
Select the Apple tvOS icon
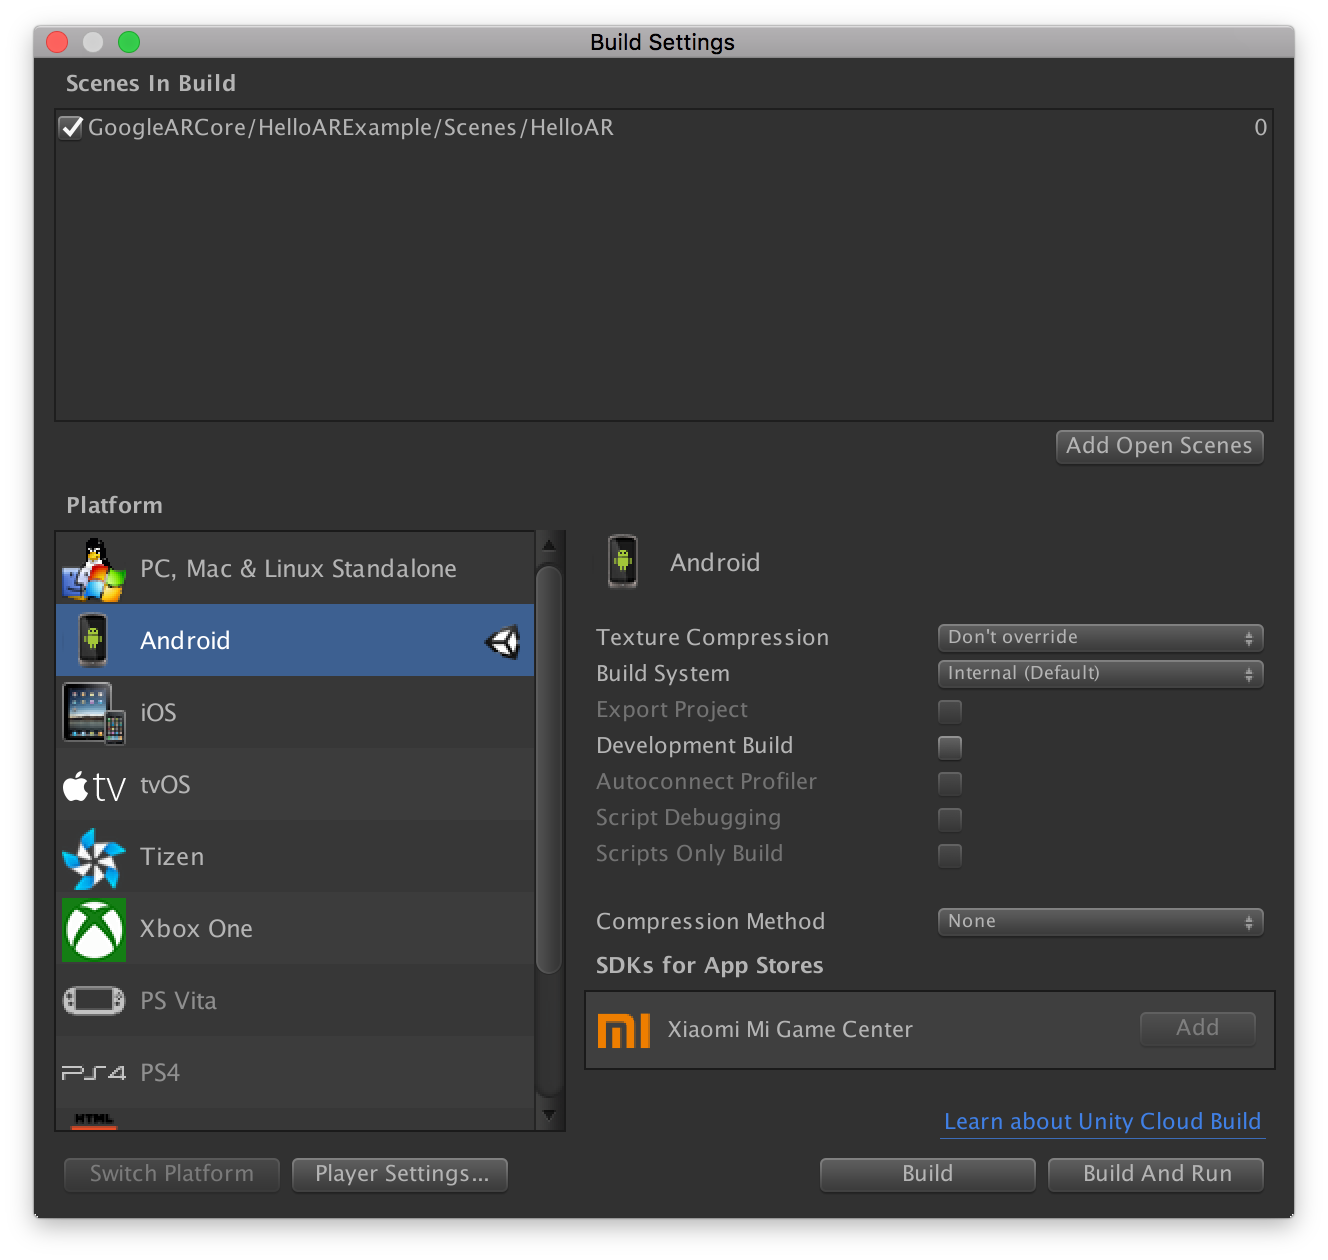pos(93,786)
